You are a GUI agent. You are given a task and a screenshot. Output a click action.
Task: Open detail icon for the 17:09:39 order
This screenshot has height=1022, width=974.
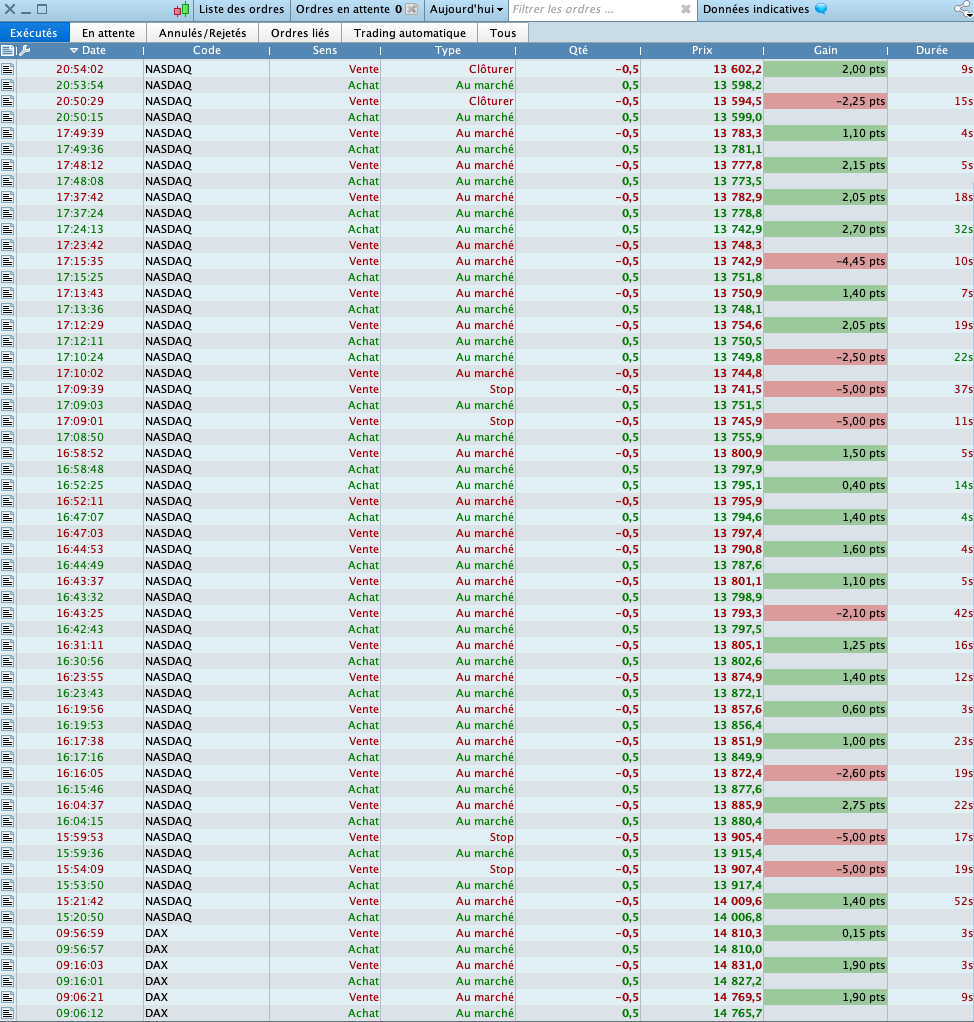[7, 389]
